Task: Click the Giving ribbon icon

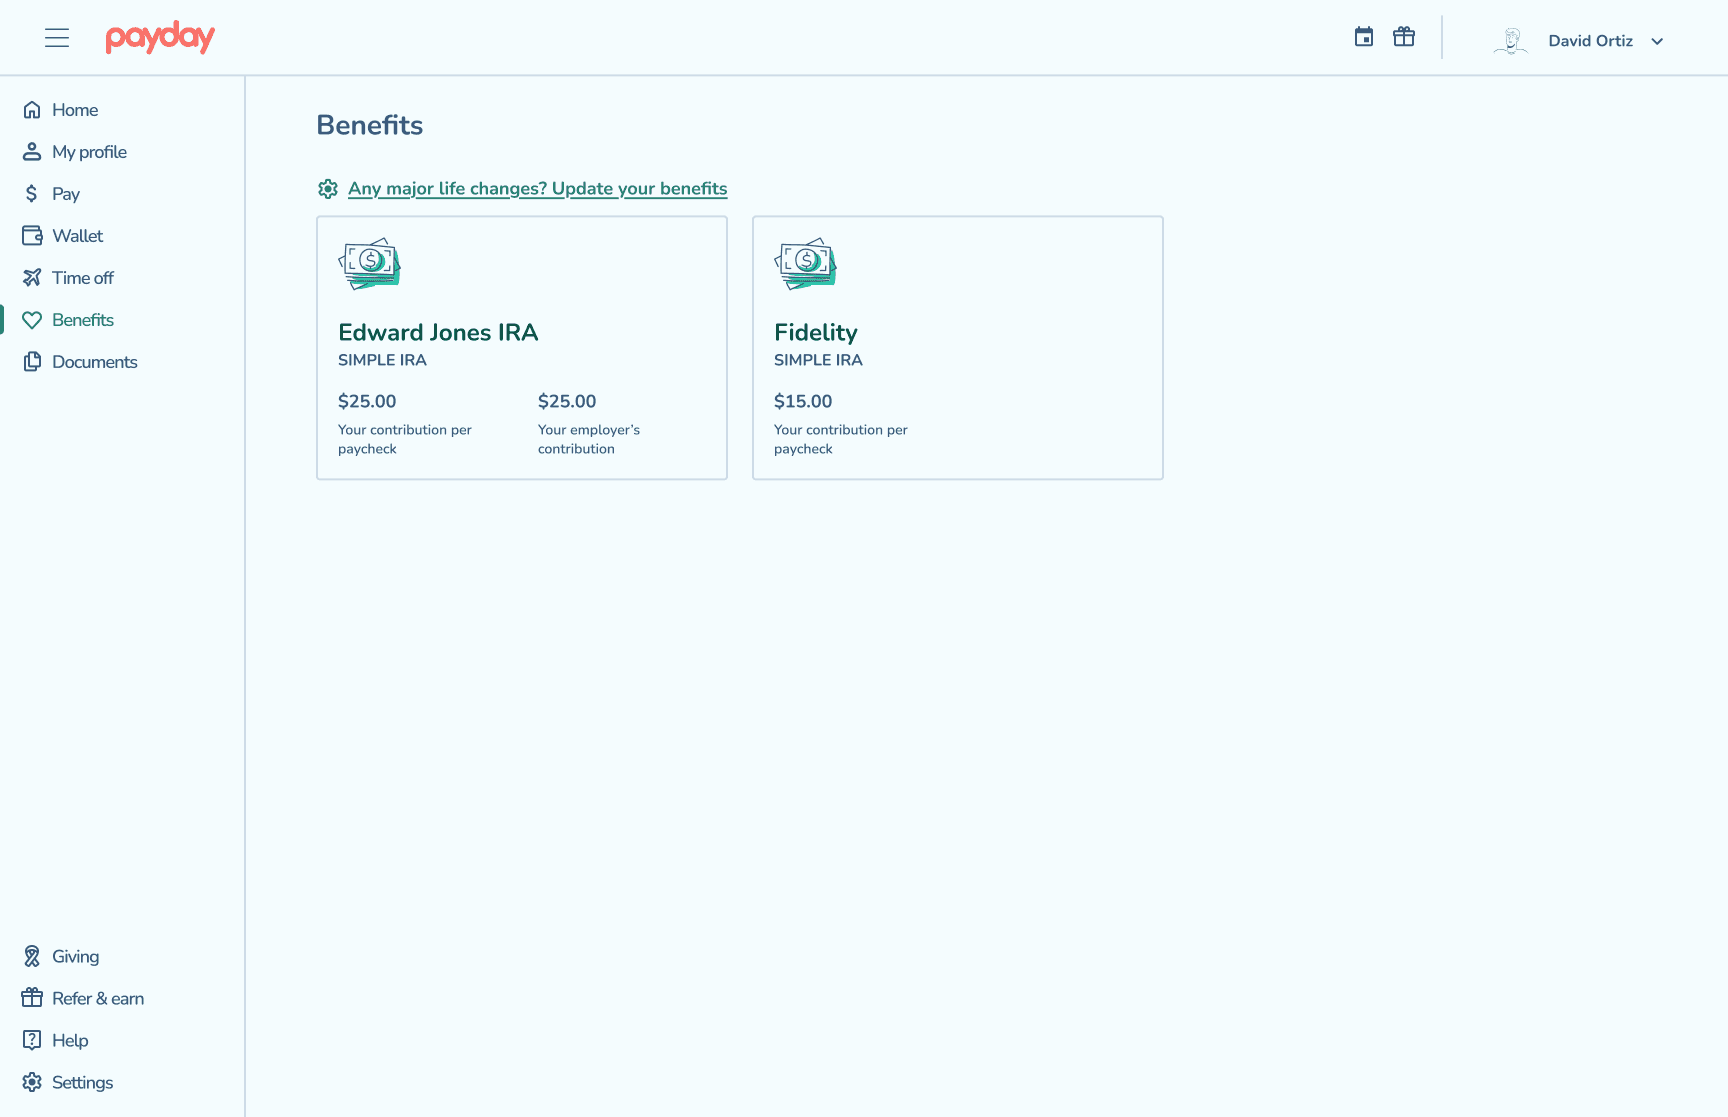Action: coord(32,957)
